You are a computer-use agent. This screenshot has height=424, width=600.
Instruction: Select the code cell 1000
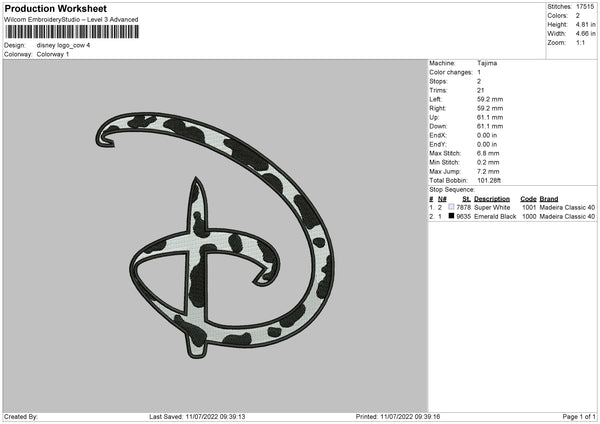pos(529,217)
